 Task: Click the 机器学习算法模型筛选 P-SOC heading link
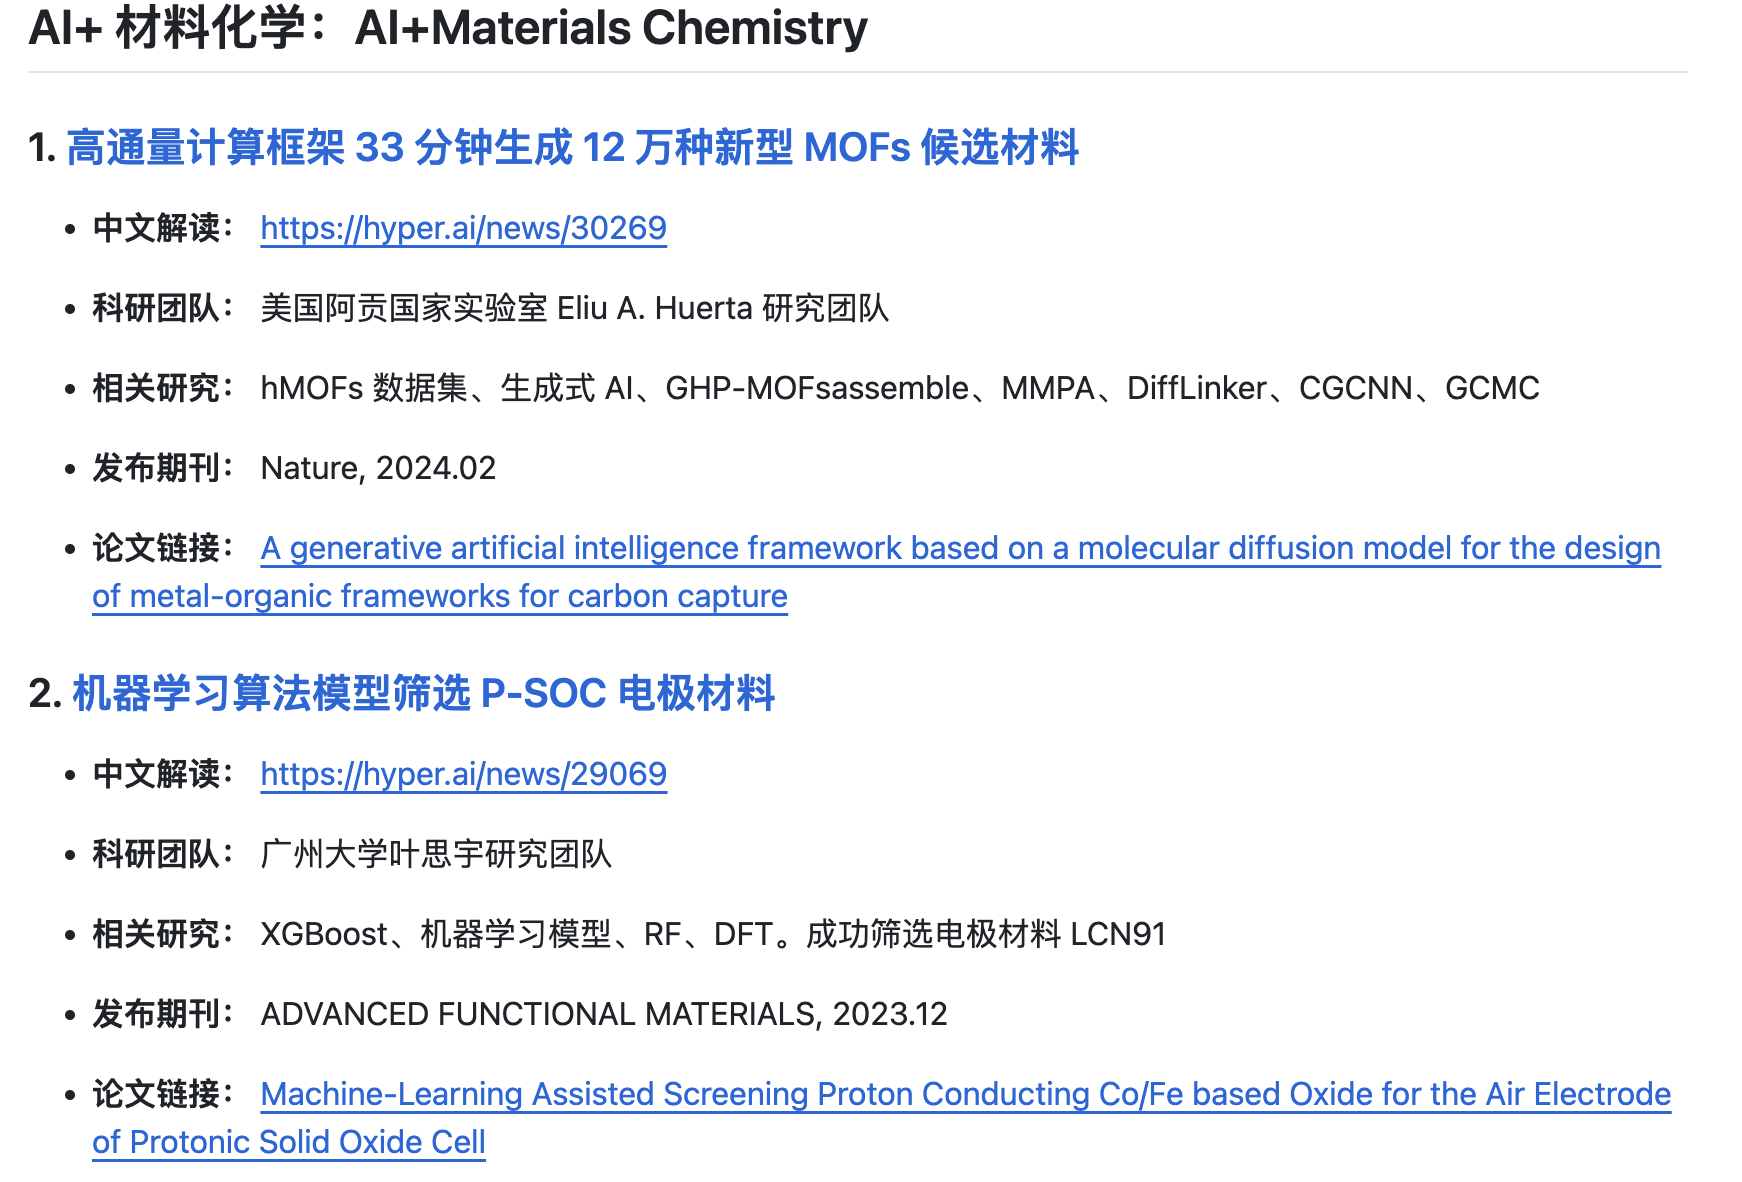pos(423,694)
